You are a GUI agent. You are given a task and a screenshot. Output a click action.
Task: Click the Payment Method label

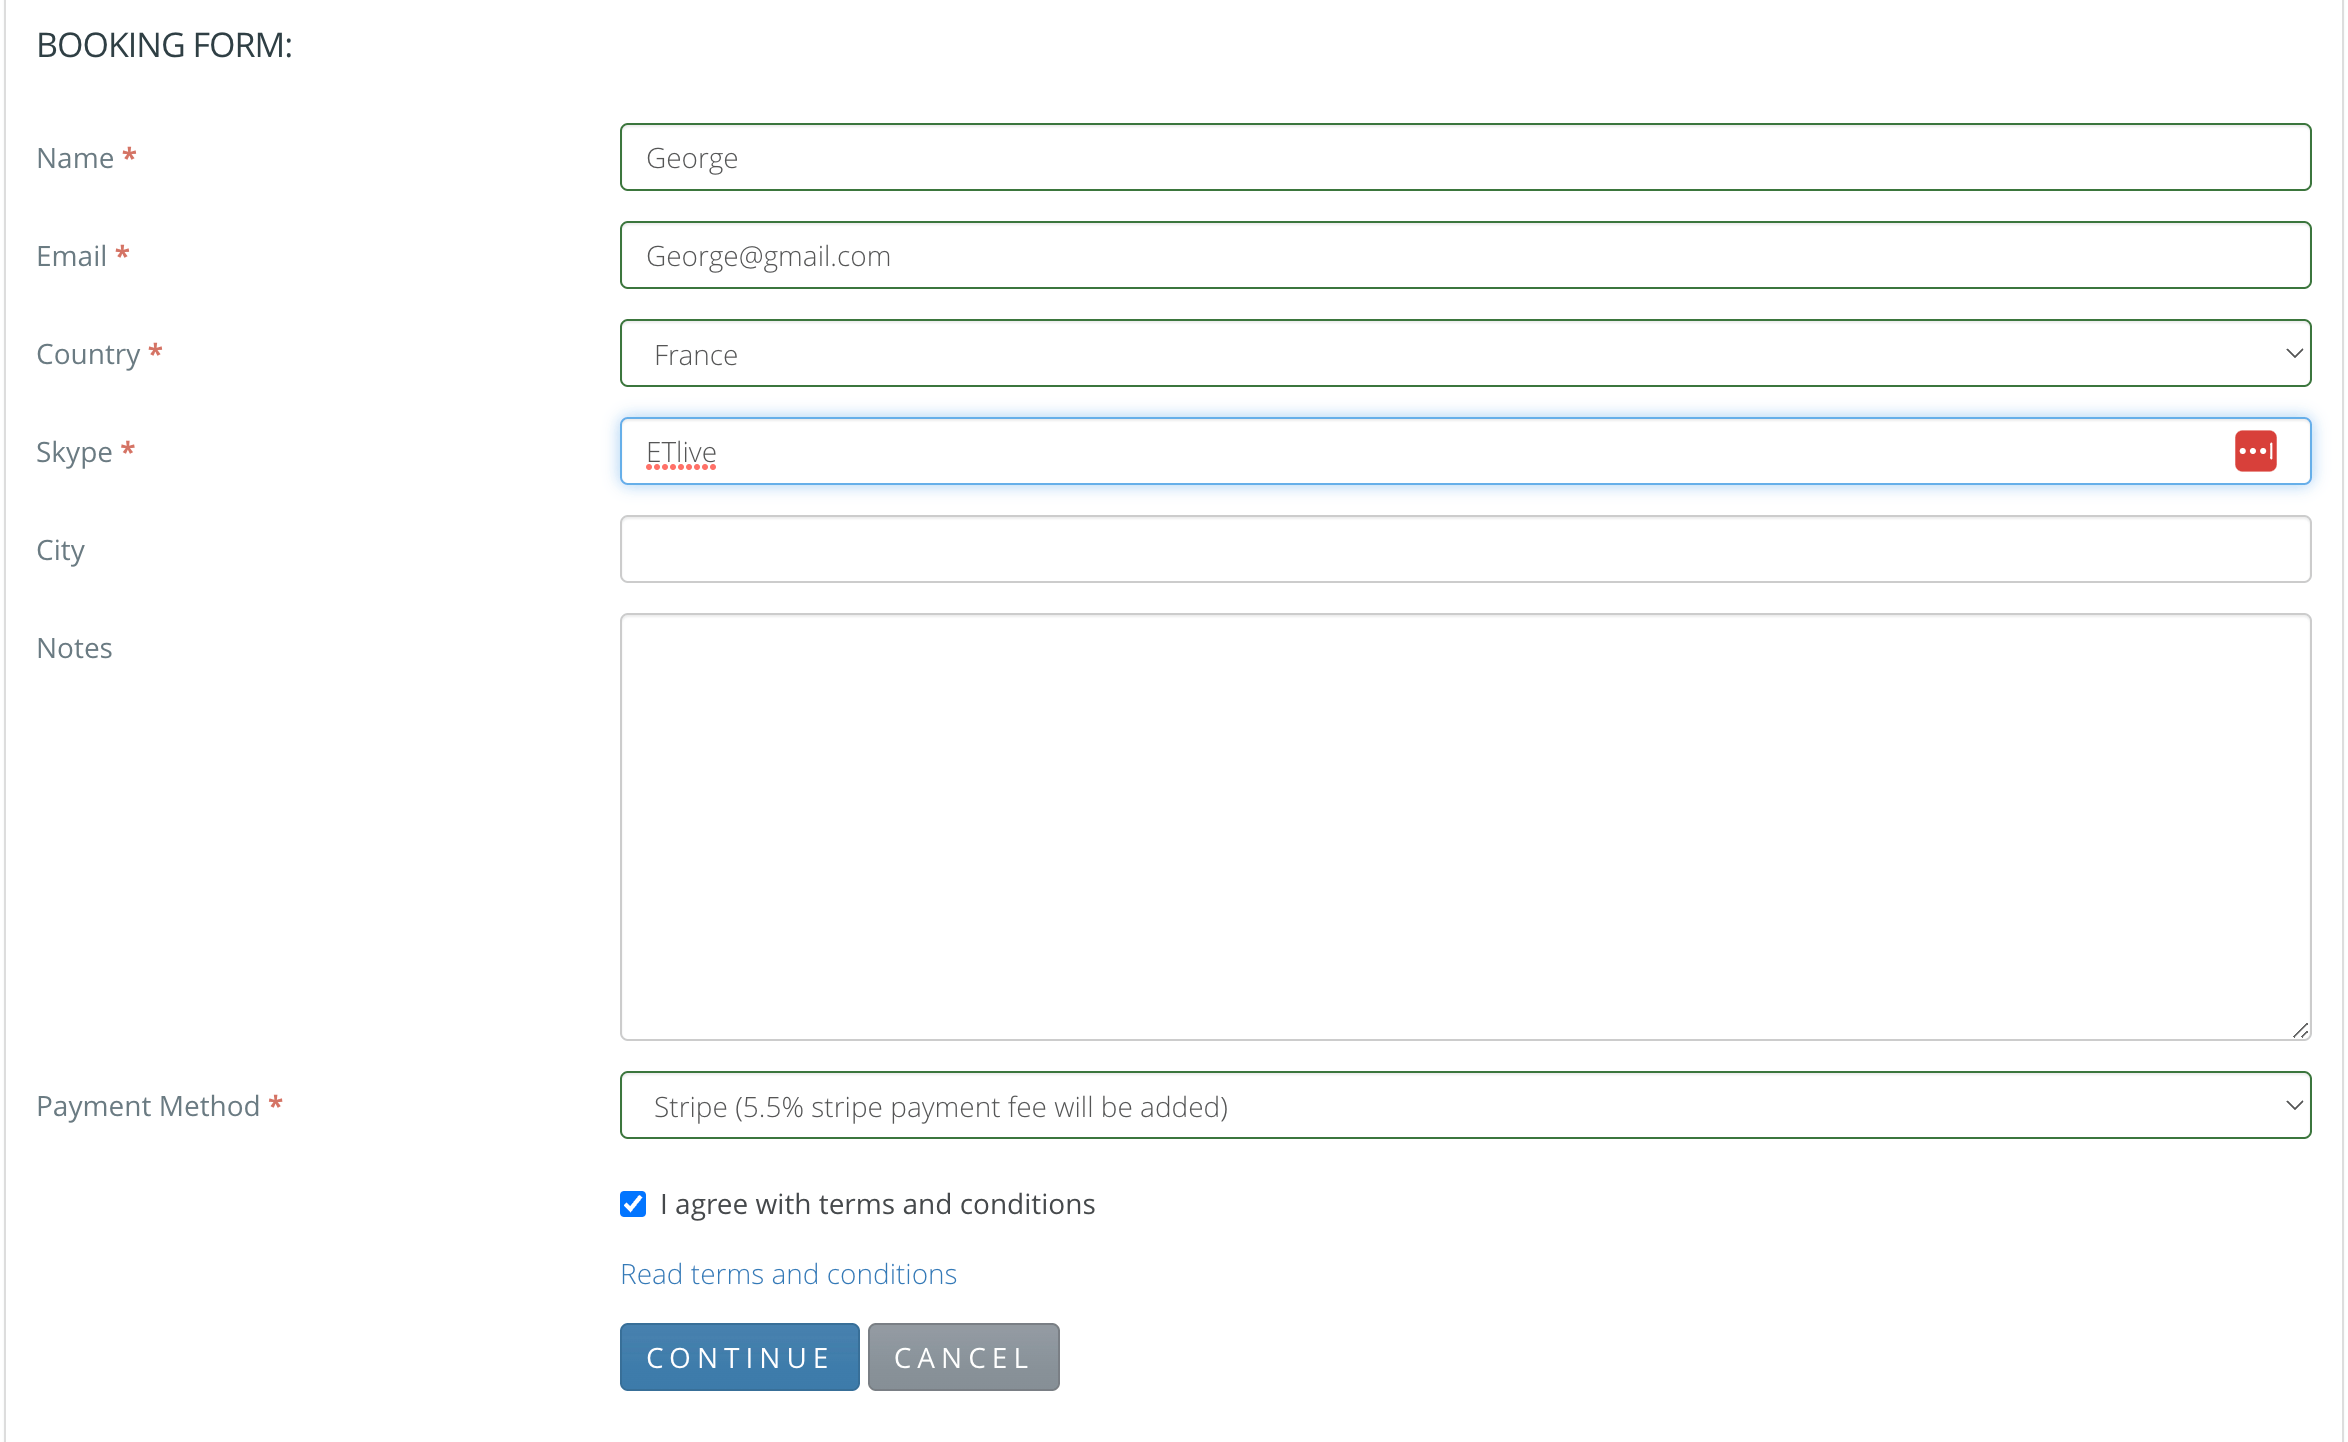click(148, 1106)
